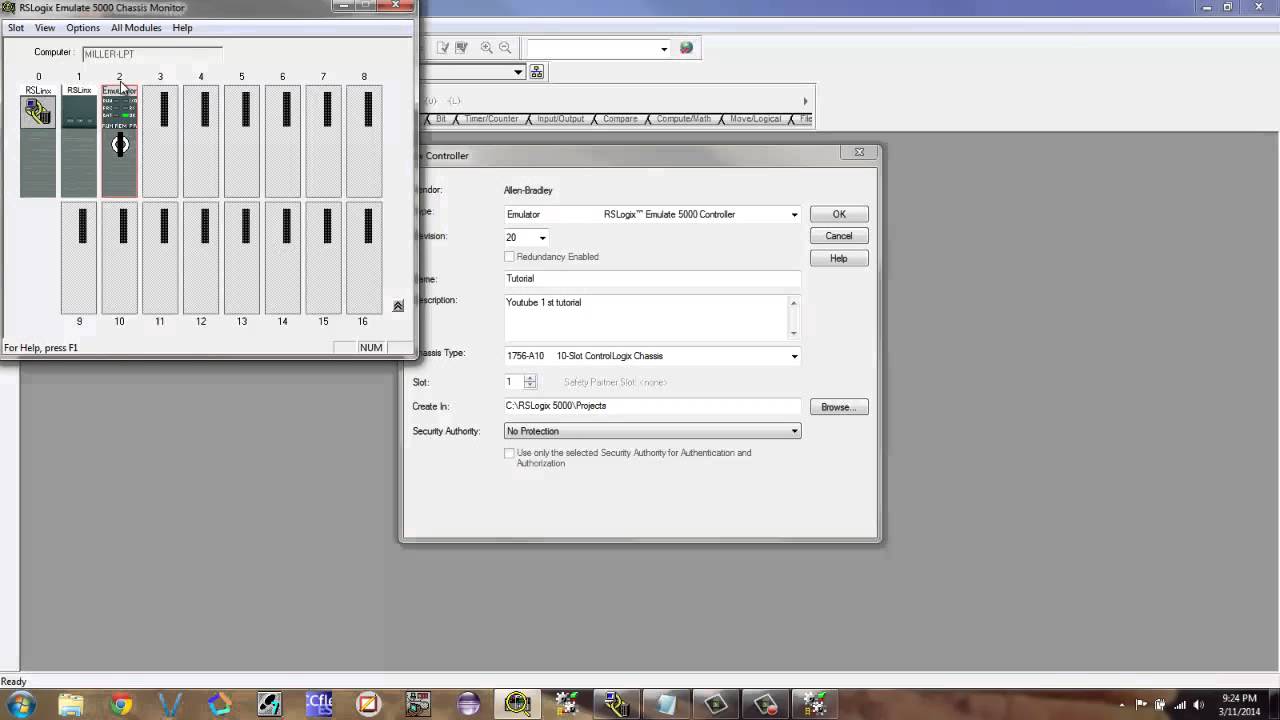Screen dimensions: 1280x720
Task: Open the Slot menu in Chassis Monitor
Action: pyautogui.click(x=16, y=28)
